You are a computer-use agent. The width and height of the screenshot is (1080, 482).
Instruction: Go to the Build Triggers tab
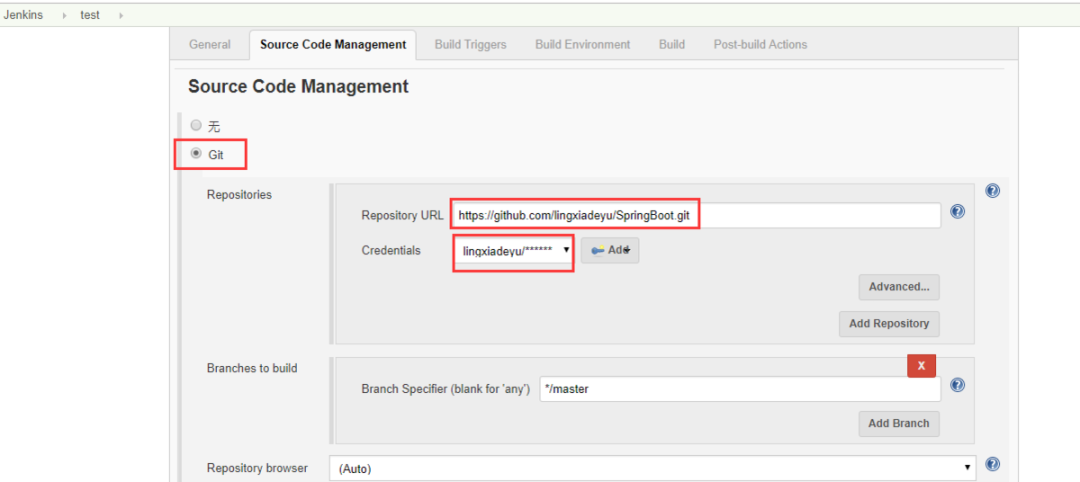click(x=470, y=45)
